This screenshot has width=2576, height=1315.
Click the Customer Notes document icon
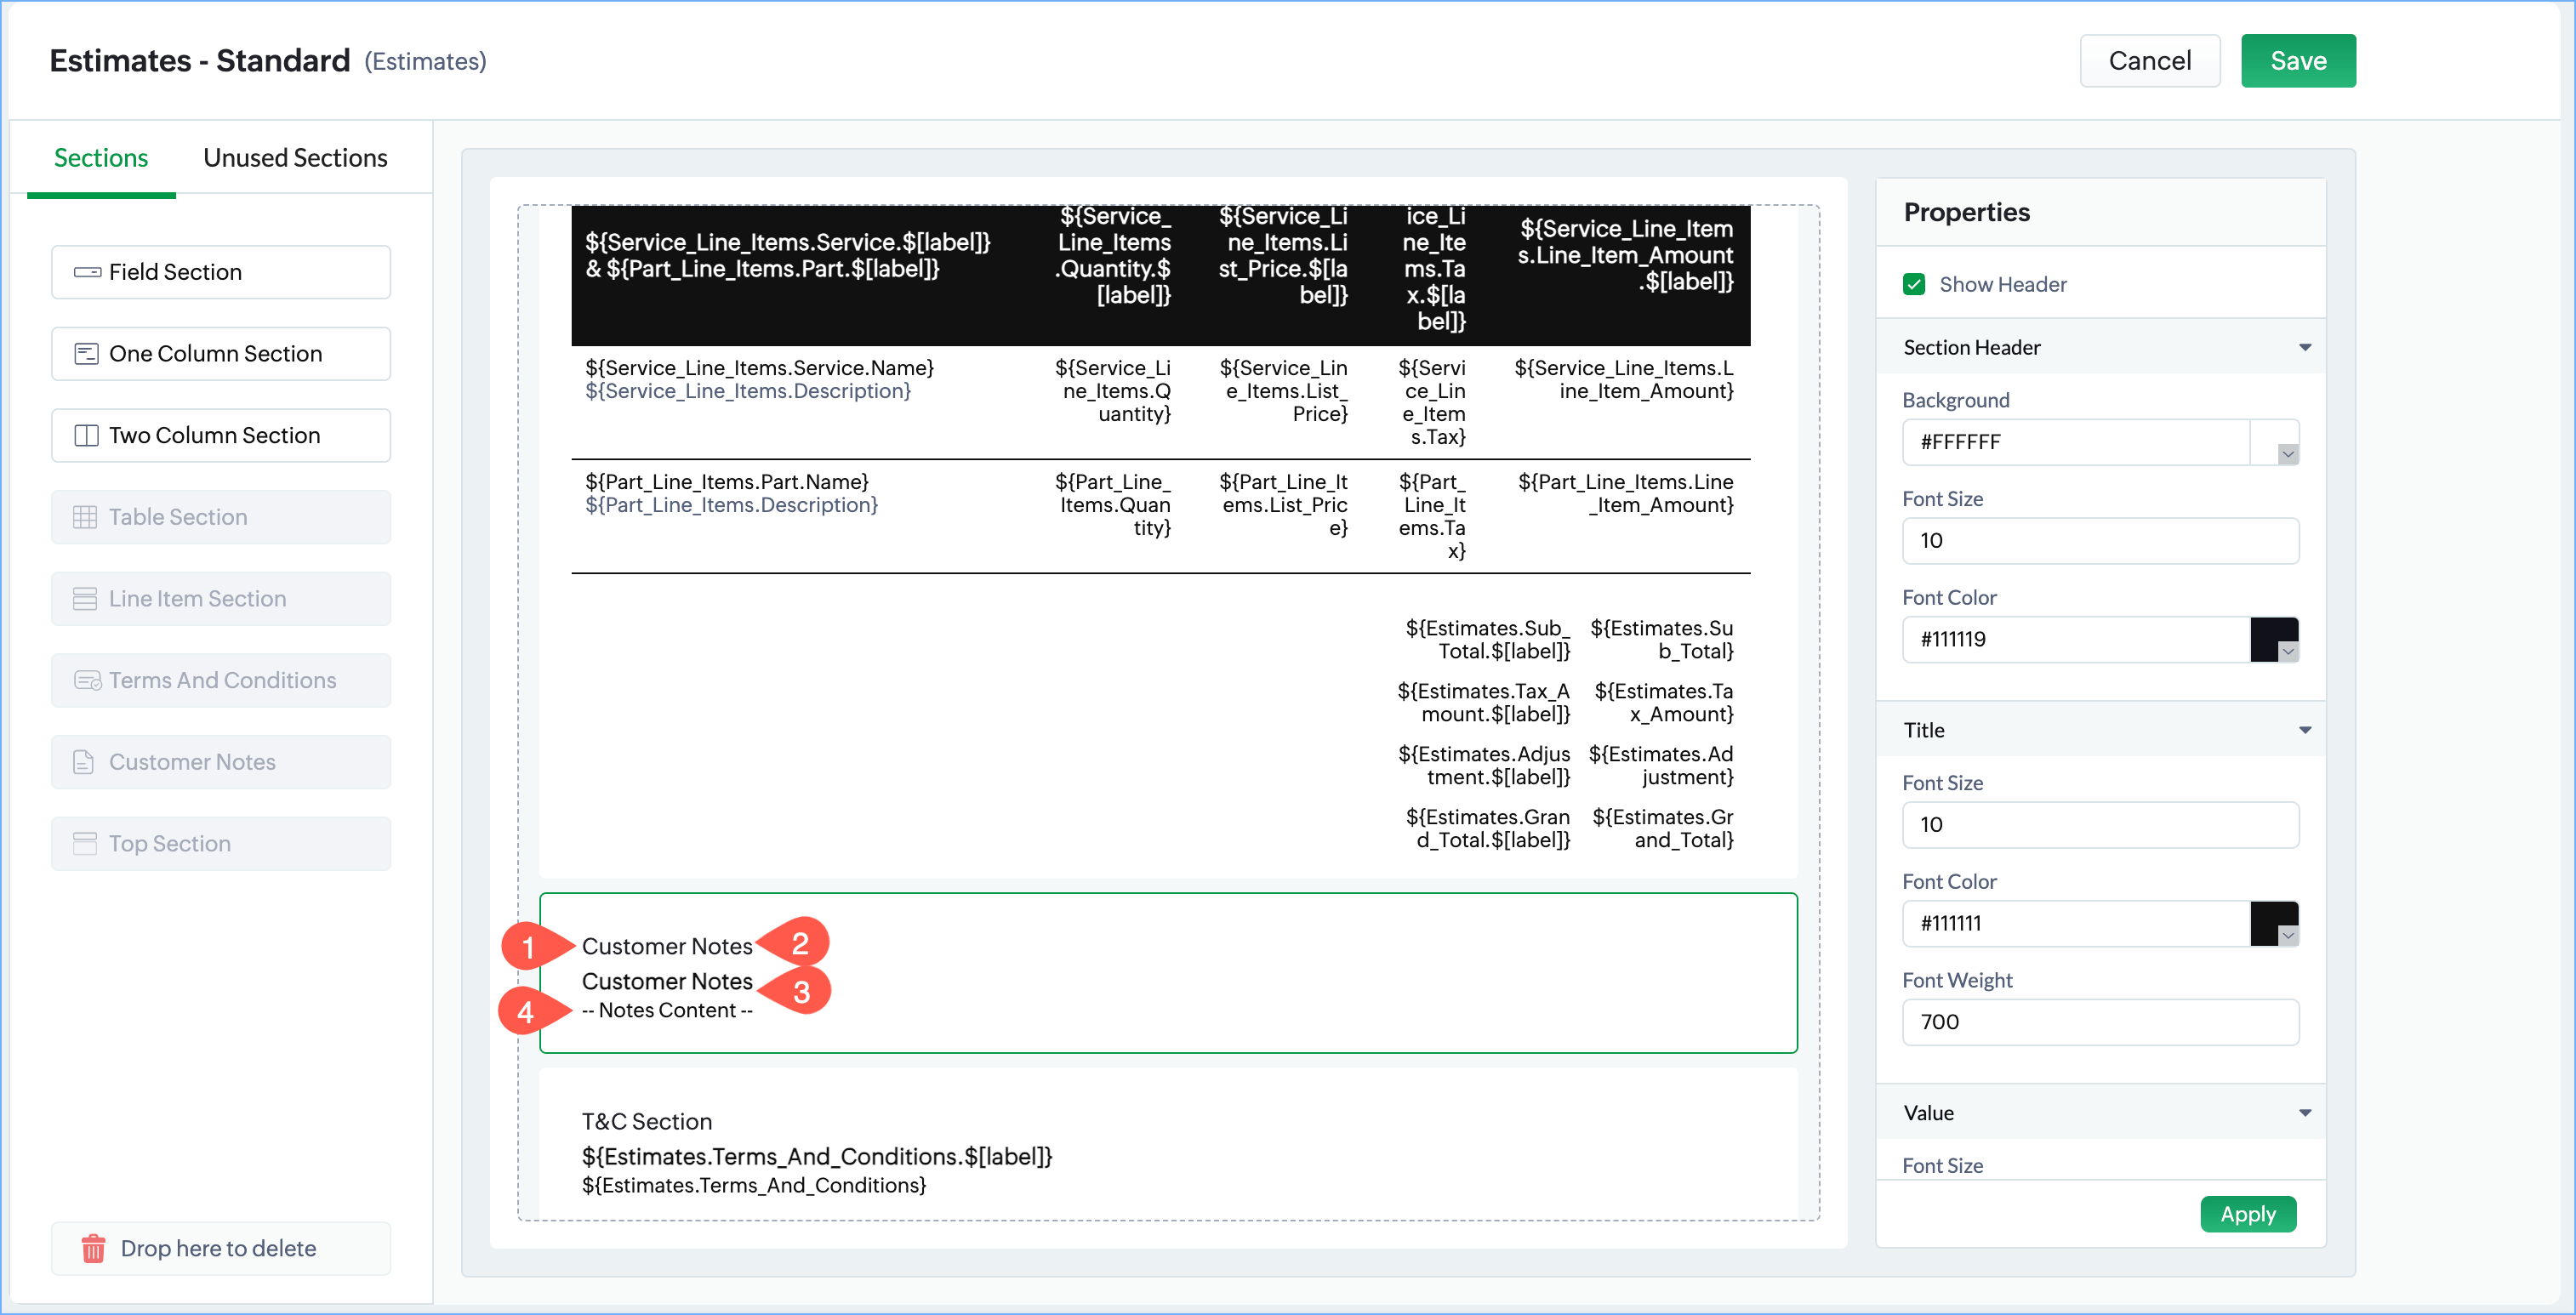(84, 762)
